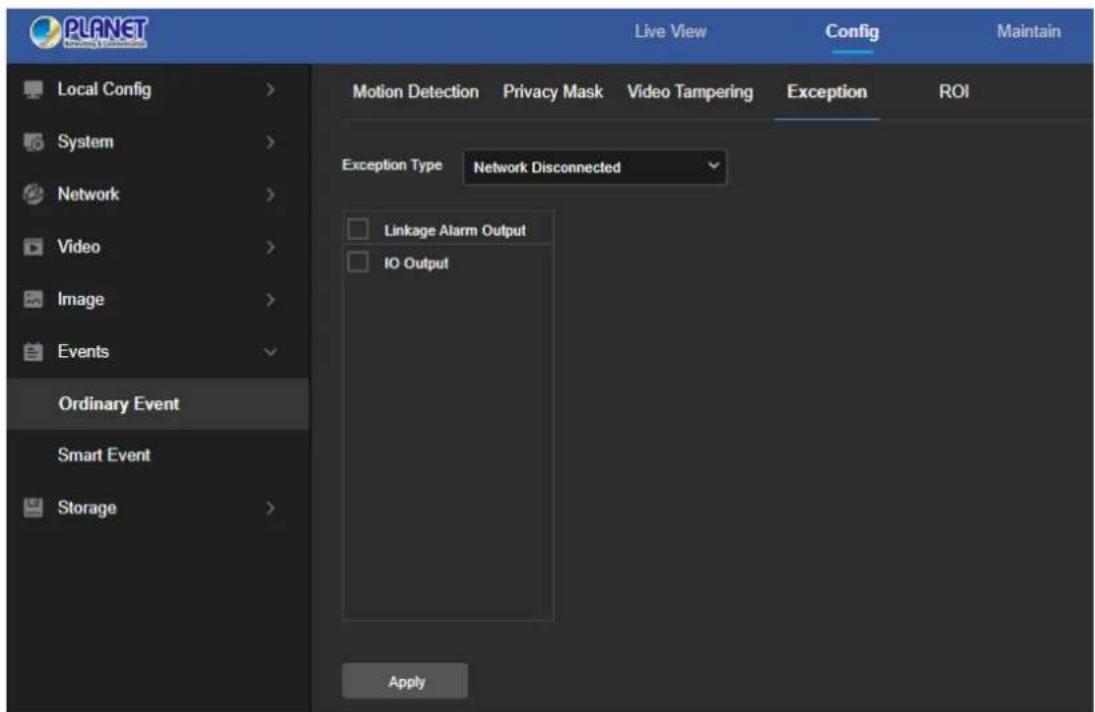Open the Exception Type dropdown

(595, 167)
